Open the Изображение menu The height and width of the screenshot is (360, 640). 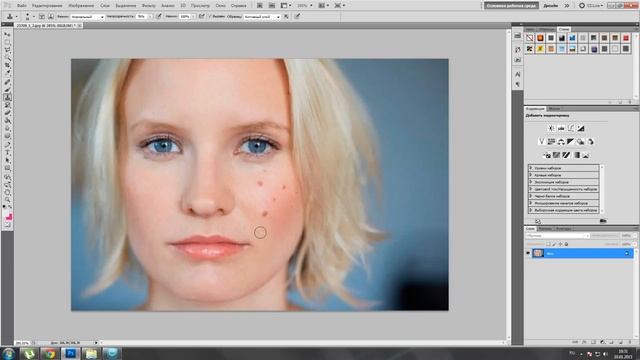click(81, 6)
